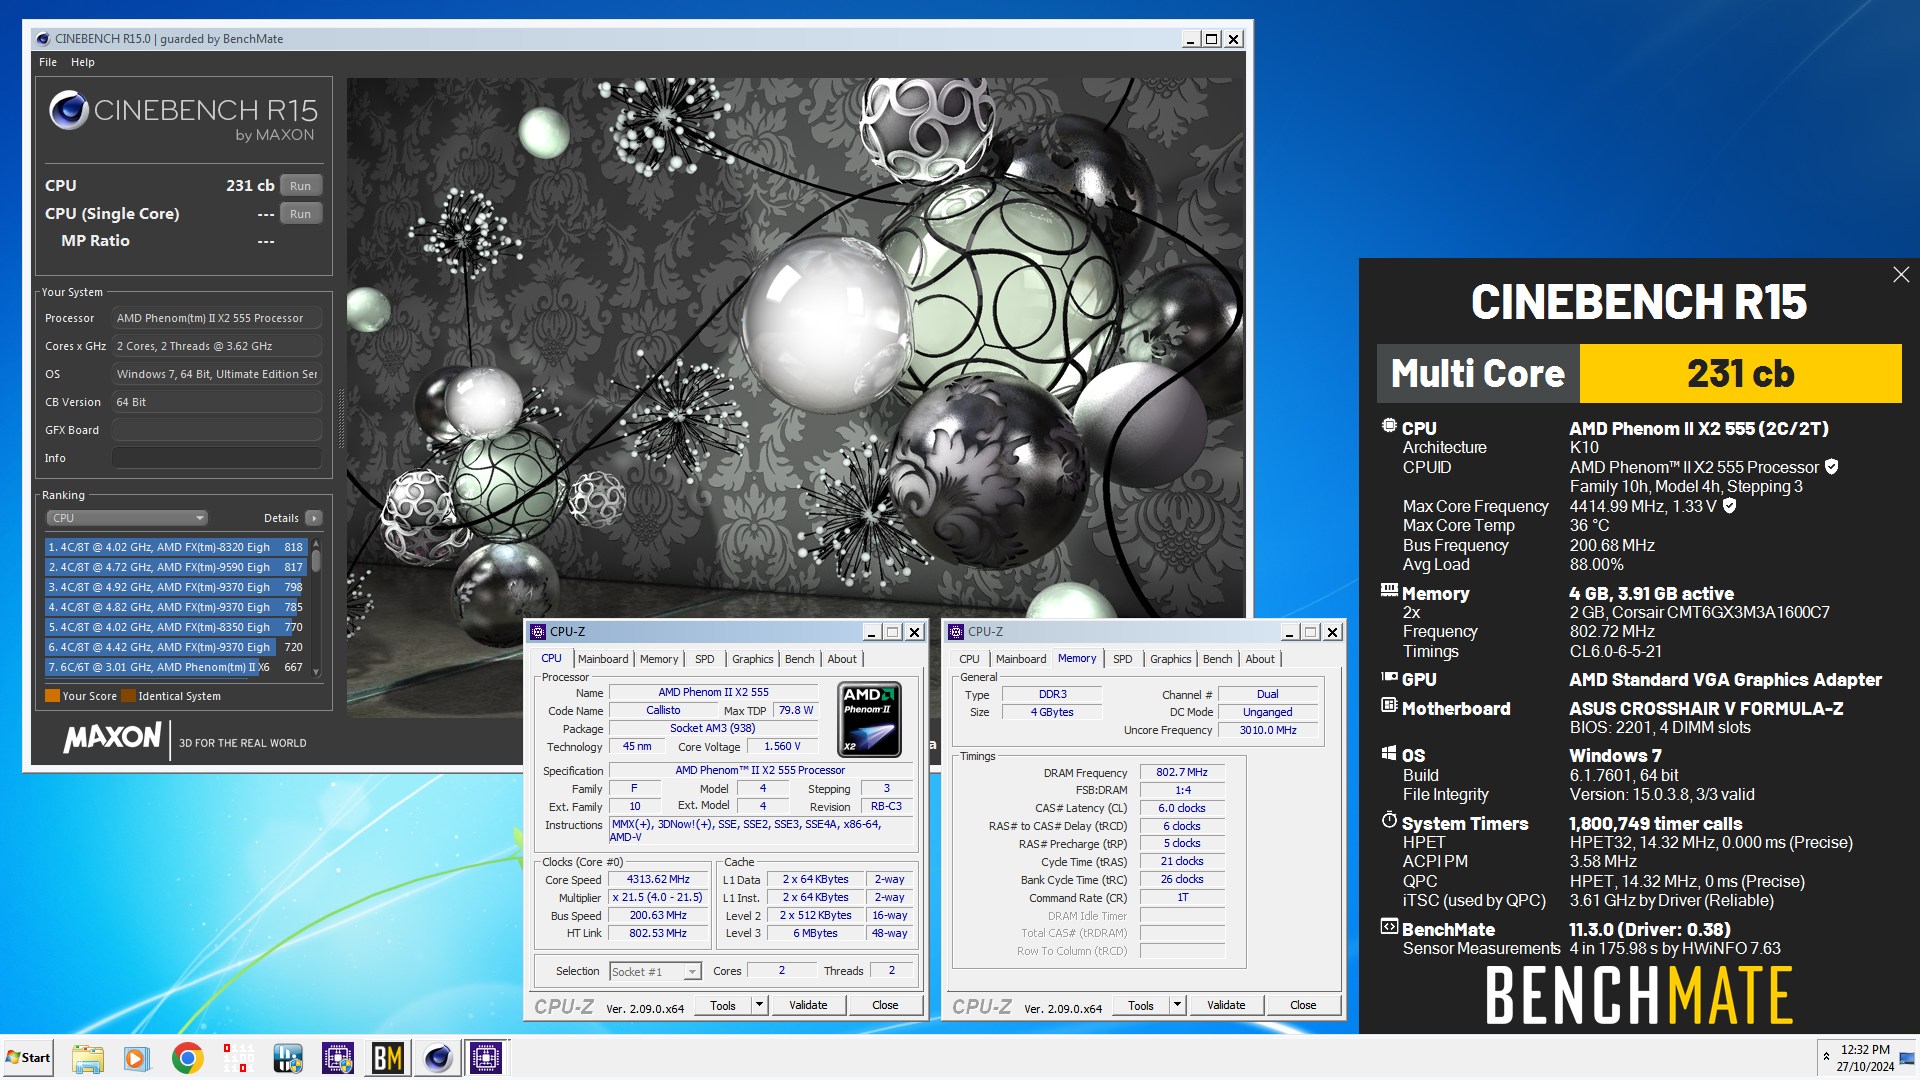Expand Tools dropdown arrow in right CPU-Z
The width and height of the screenshot is (1920, 1080).
(x=1177, y=1006)
